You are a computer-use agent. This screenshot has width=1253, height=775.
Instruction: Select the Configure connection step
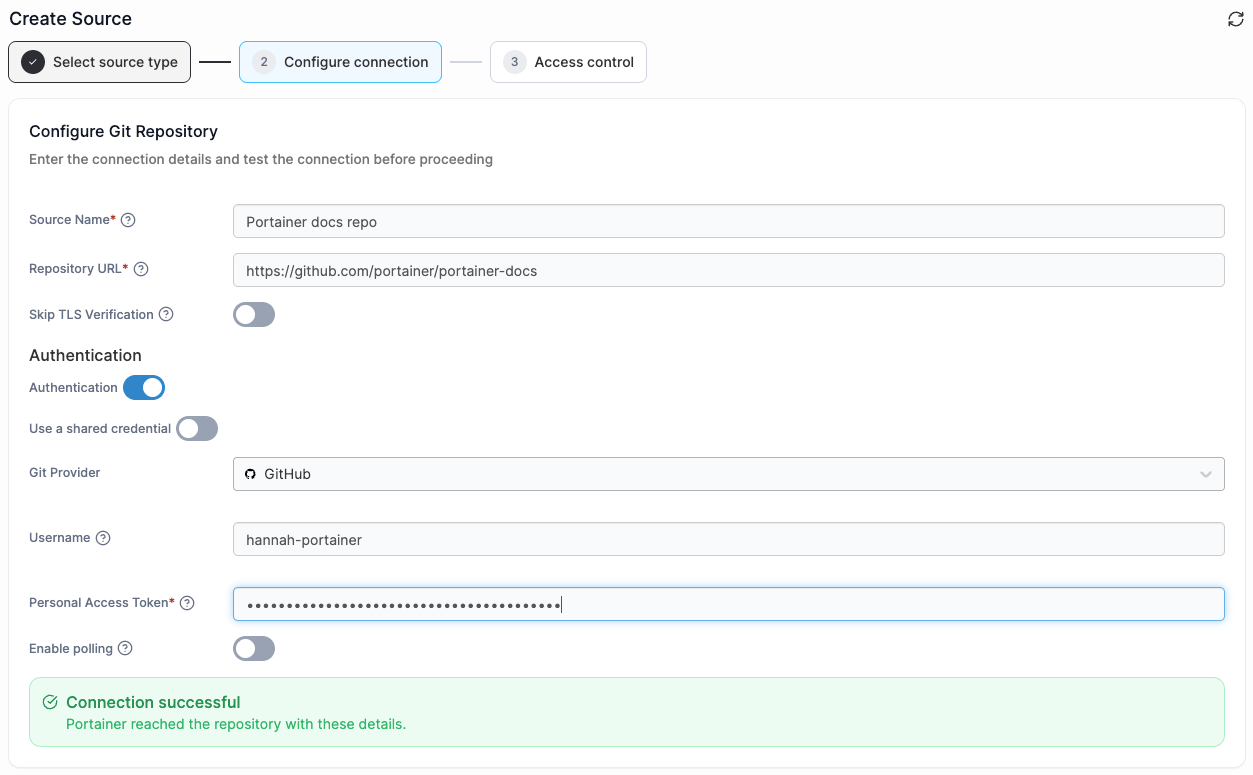[x=340, y=62]
